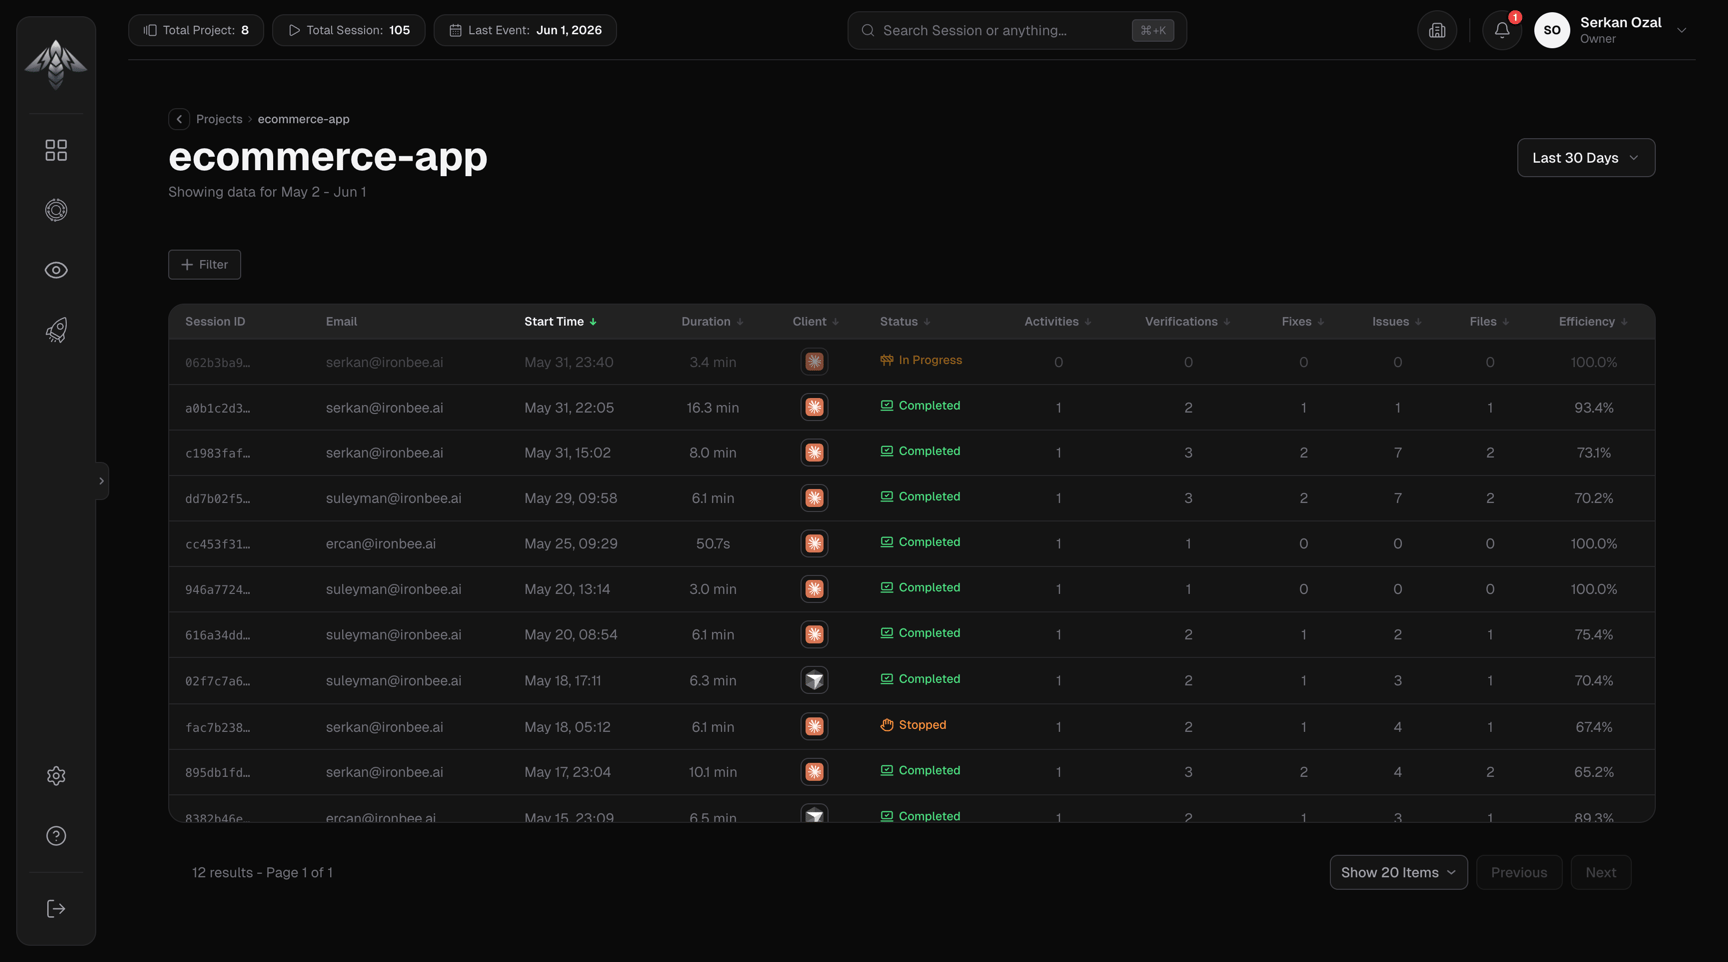Open session 02f7c7a6

217,681
